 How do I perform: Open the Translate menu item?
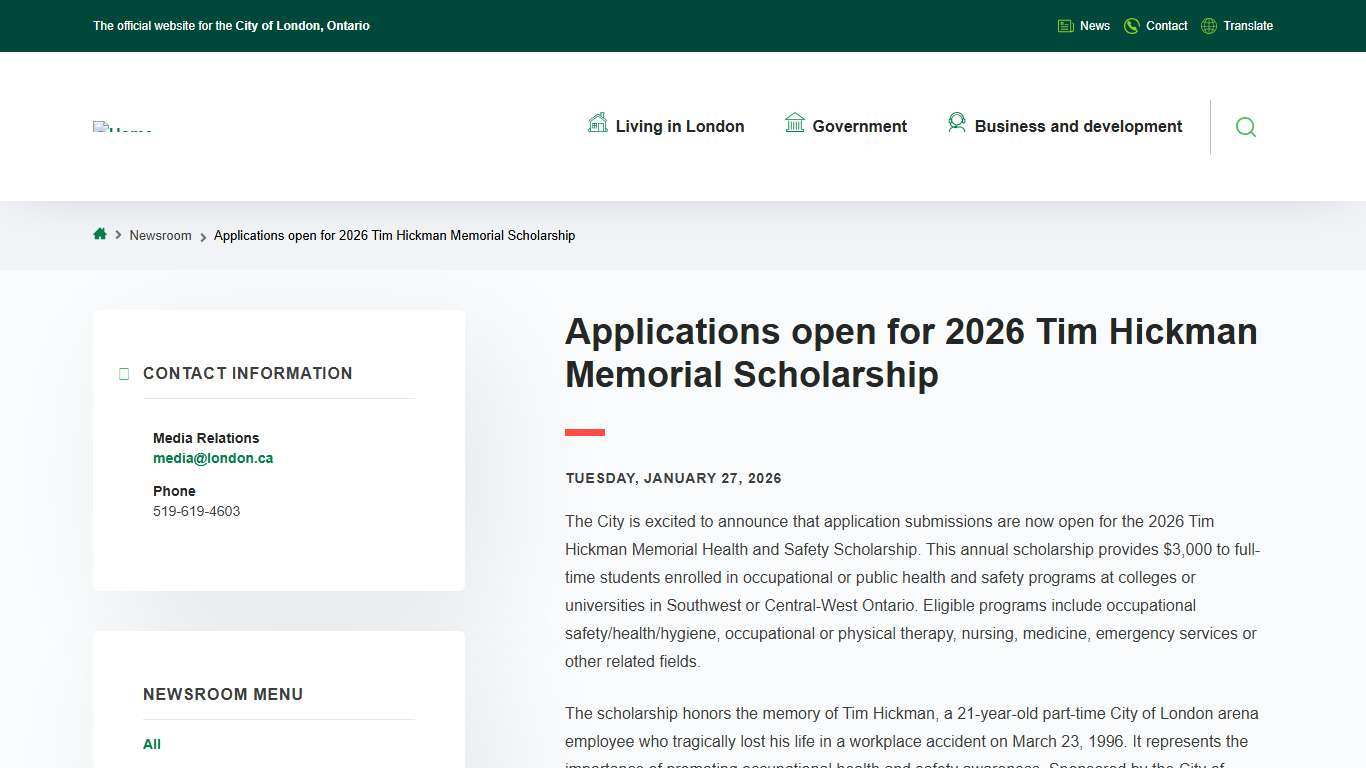point(1248,25)
